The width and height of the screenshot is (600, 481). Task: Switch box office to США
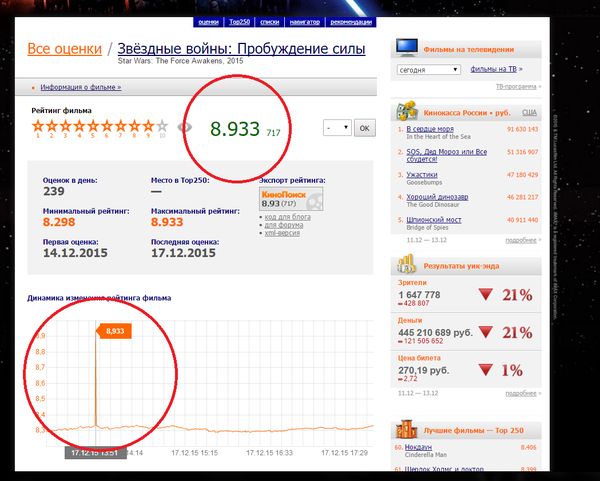pyautogui.click(x=530, y=113)
